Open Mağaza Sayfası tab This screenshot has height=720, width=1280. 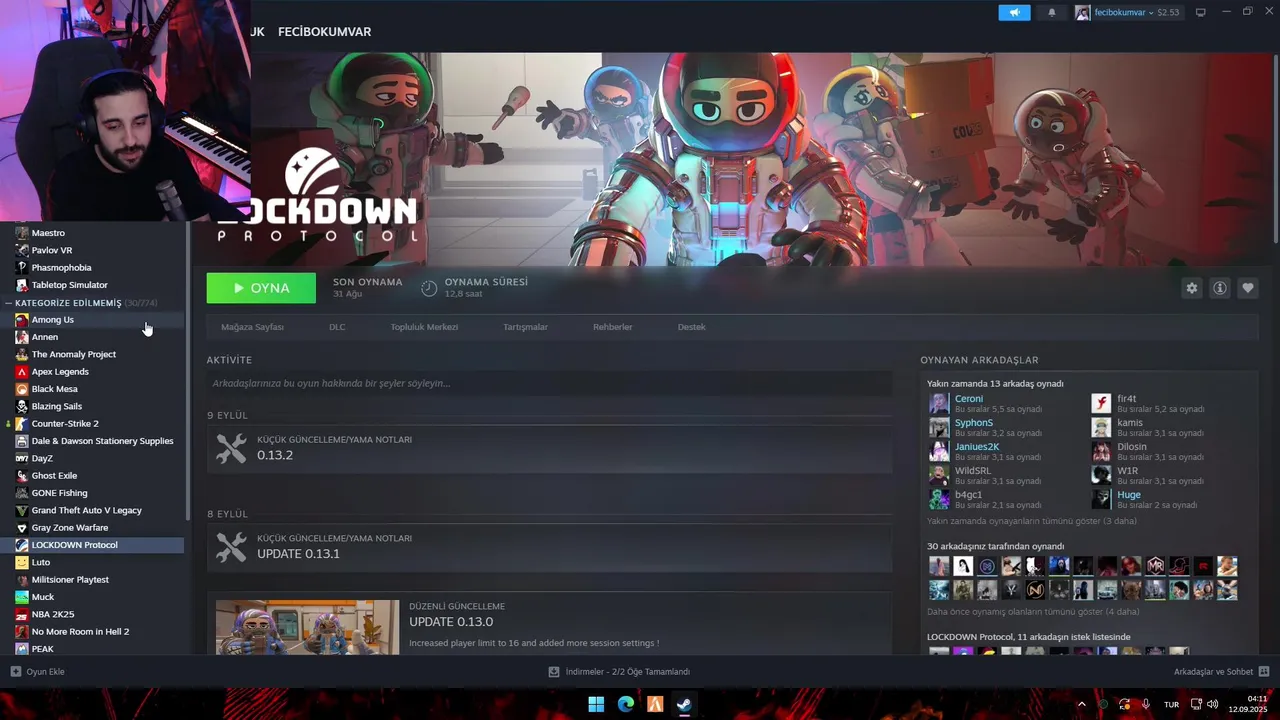[x=252, y=327]
